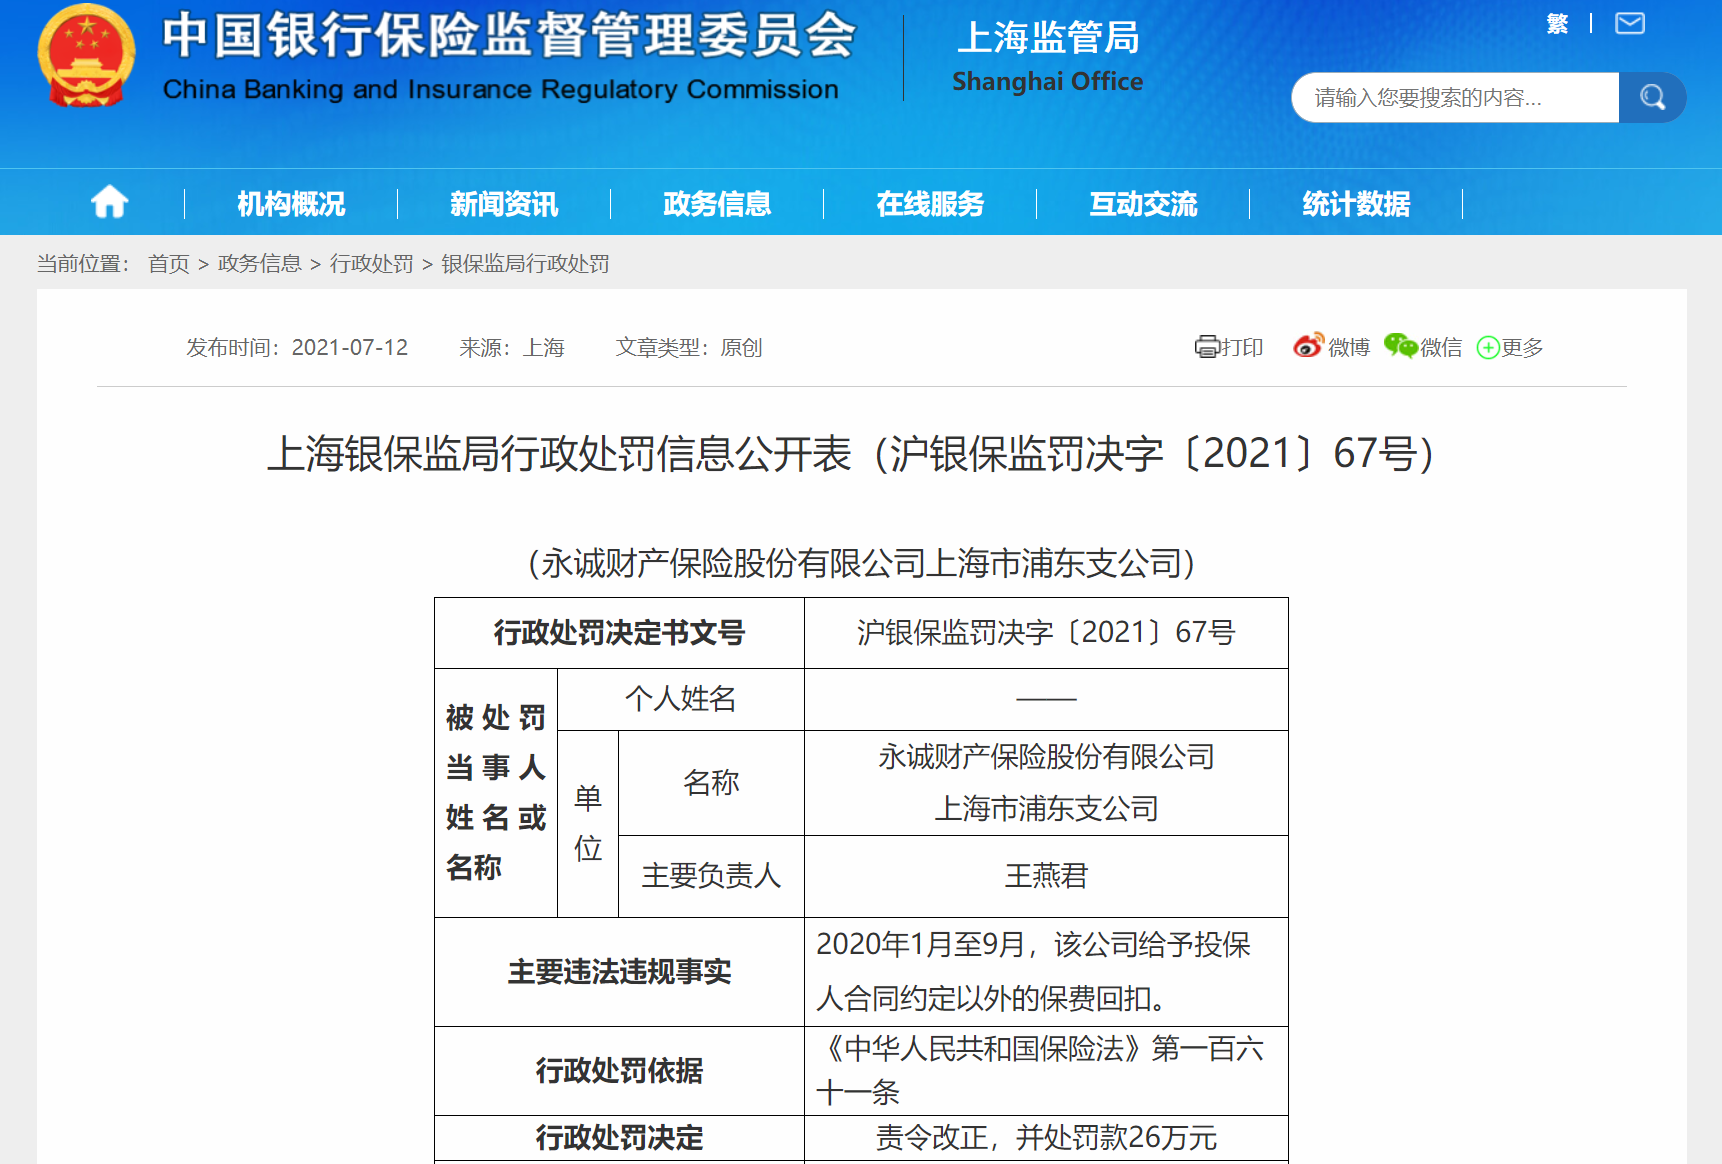This screenshot has width=1722, height=1164.
Task: Click the 行政处罚决定书文号 table header cell
Action: coord(619,633)
